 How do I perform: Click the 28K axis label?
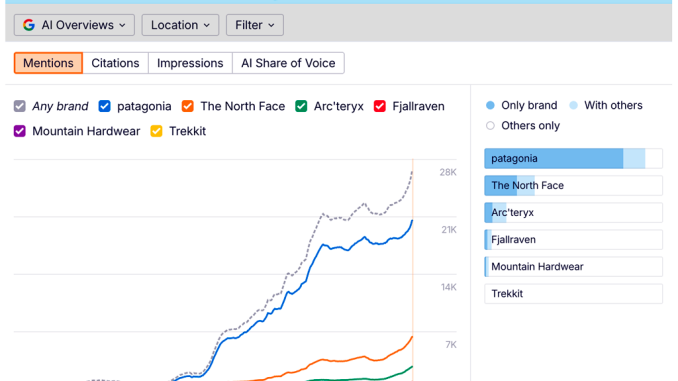click(x=448, y=173)
